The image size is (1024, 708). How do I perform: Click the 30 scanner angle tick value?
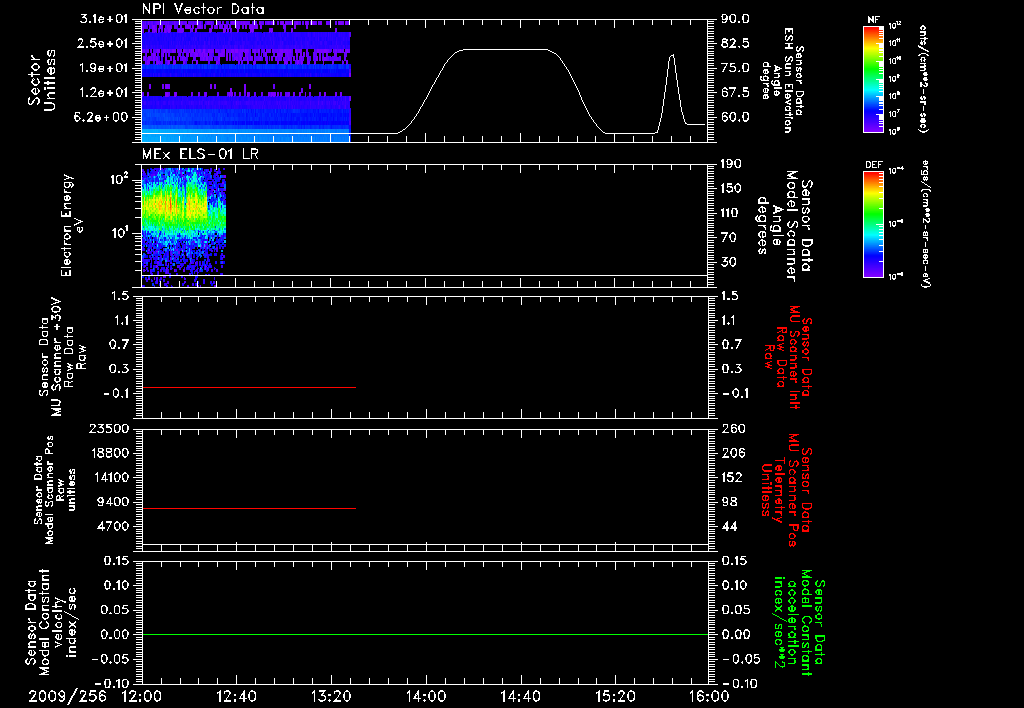tap(728, 263)
